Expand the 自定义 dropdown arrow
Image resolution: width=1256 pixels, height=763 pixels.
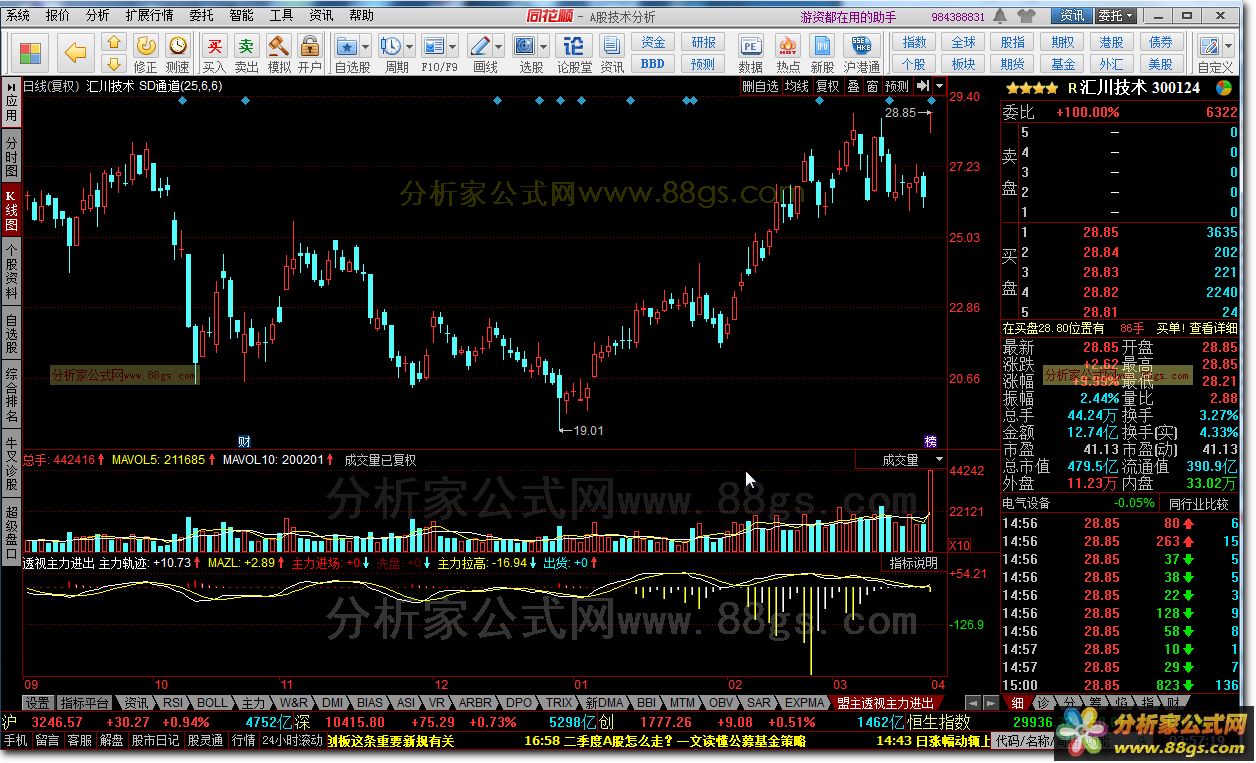coord(1228,47)
